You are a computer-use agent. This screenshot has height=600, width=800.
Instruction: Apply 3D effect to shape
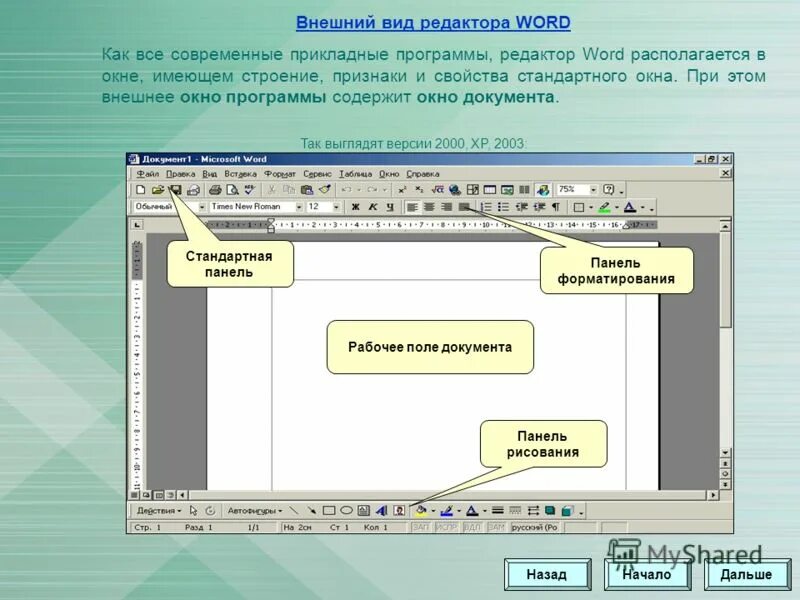567,510
